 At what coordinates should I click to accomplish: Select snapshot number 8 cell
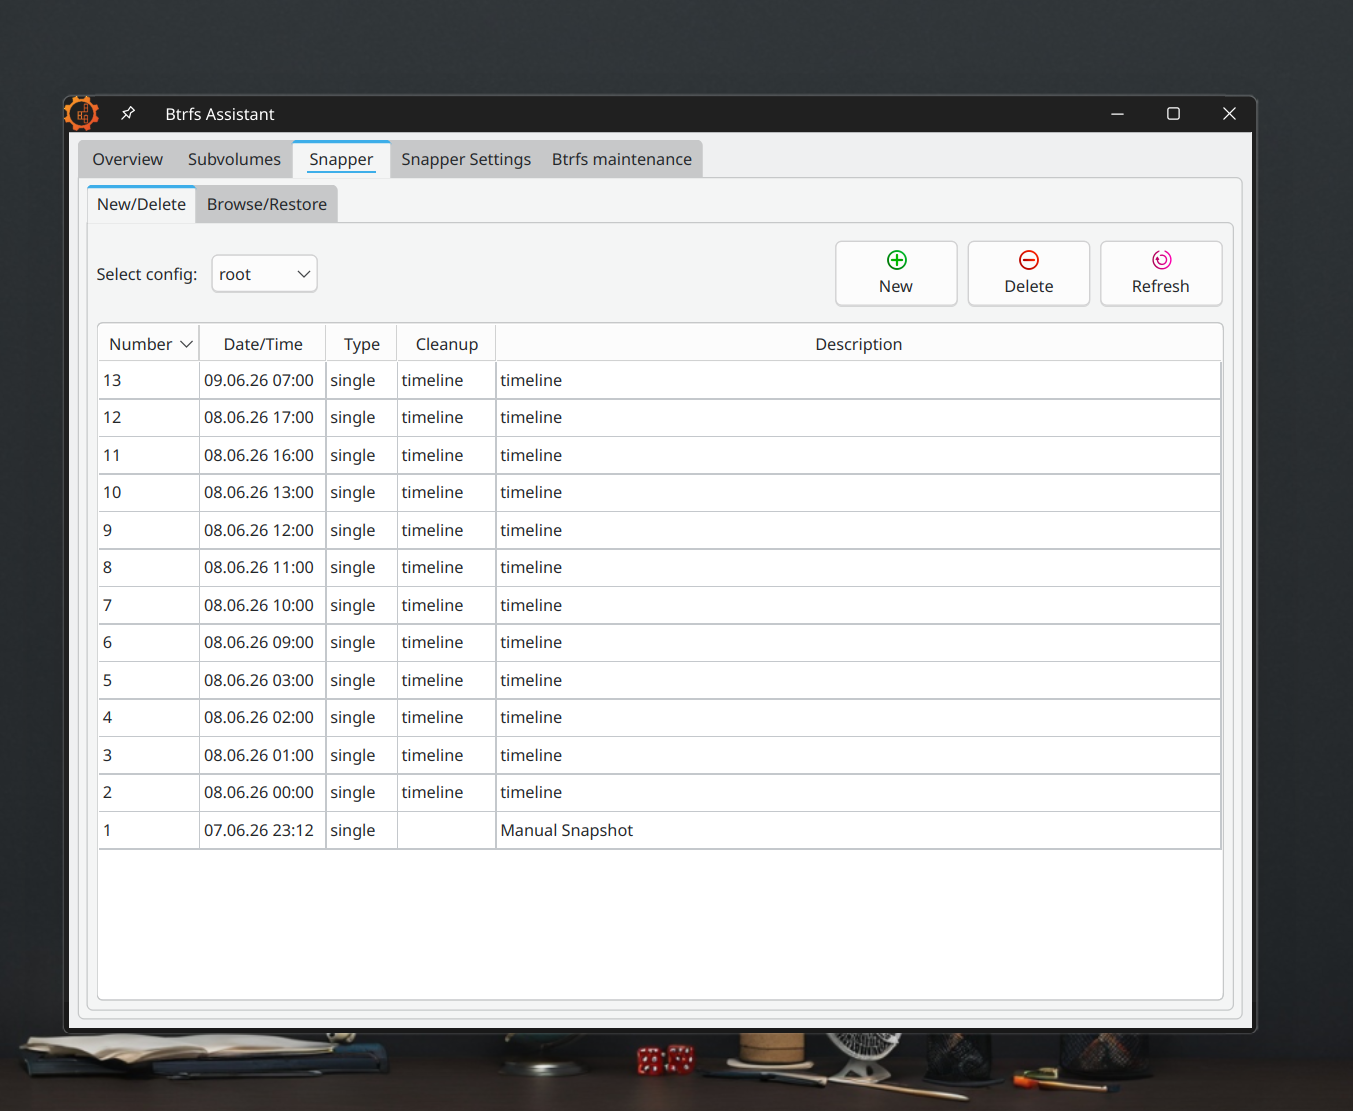pos(149,567)
